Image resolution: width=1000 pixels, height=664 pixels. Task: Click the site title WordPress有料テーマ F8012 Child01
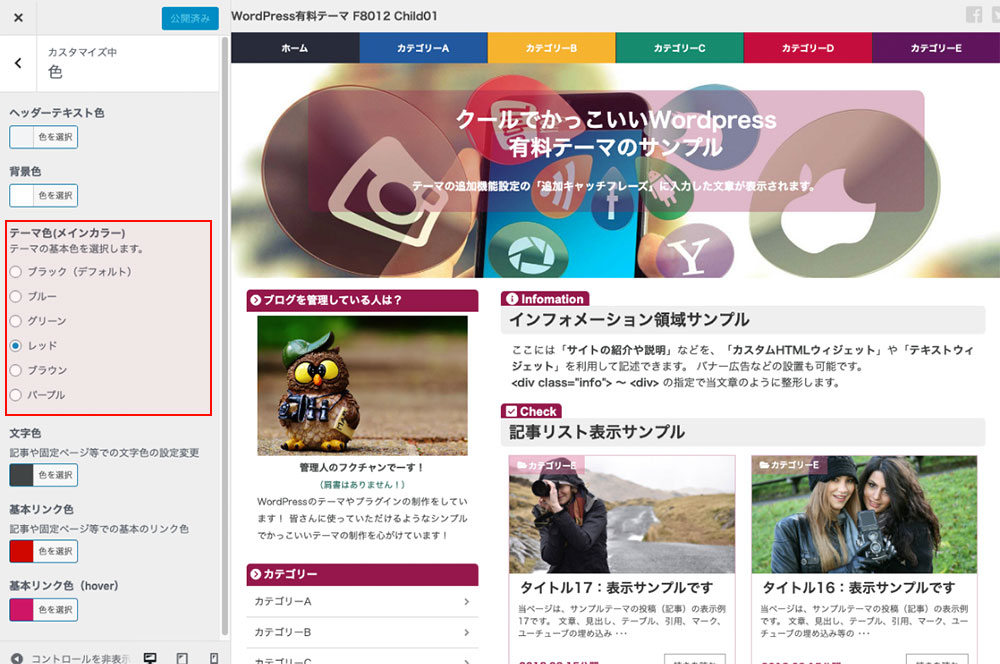(x=334, y=16)
